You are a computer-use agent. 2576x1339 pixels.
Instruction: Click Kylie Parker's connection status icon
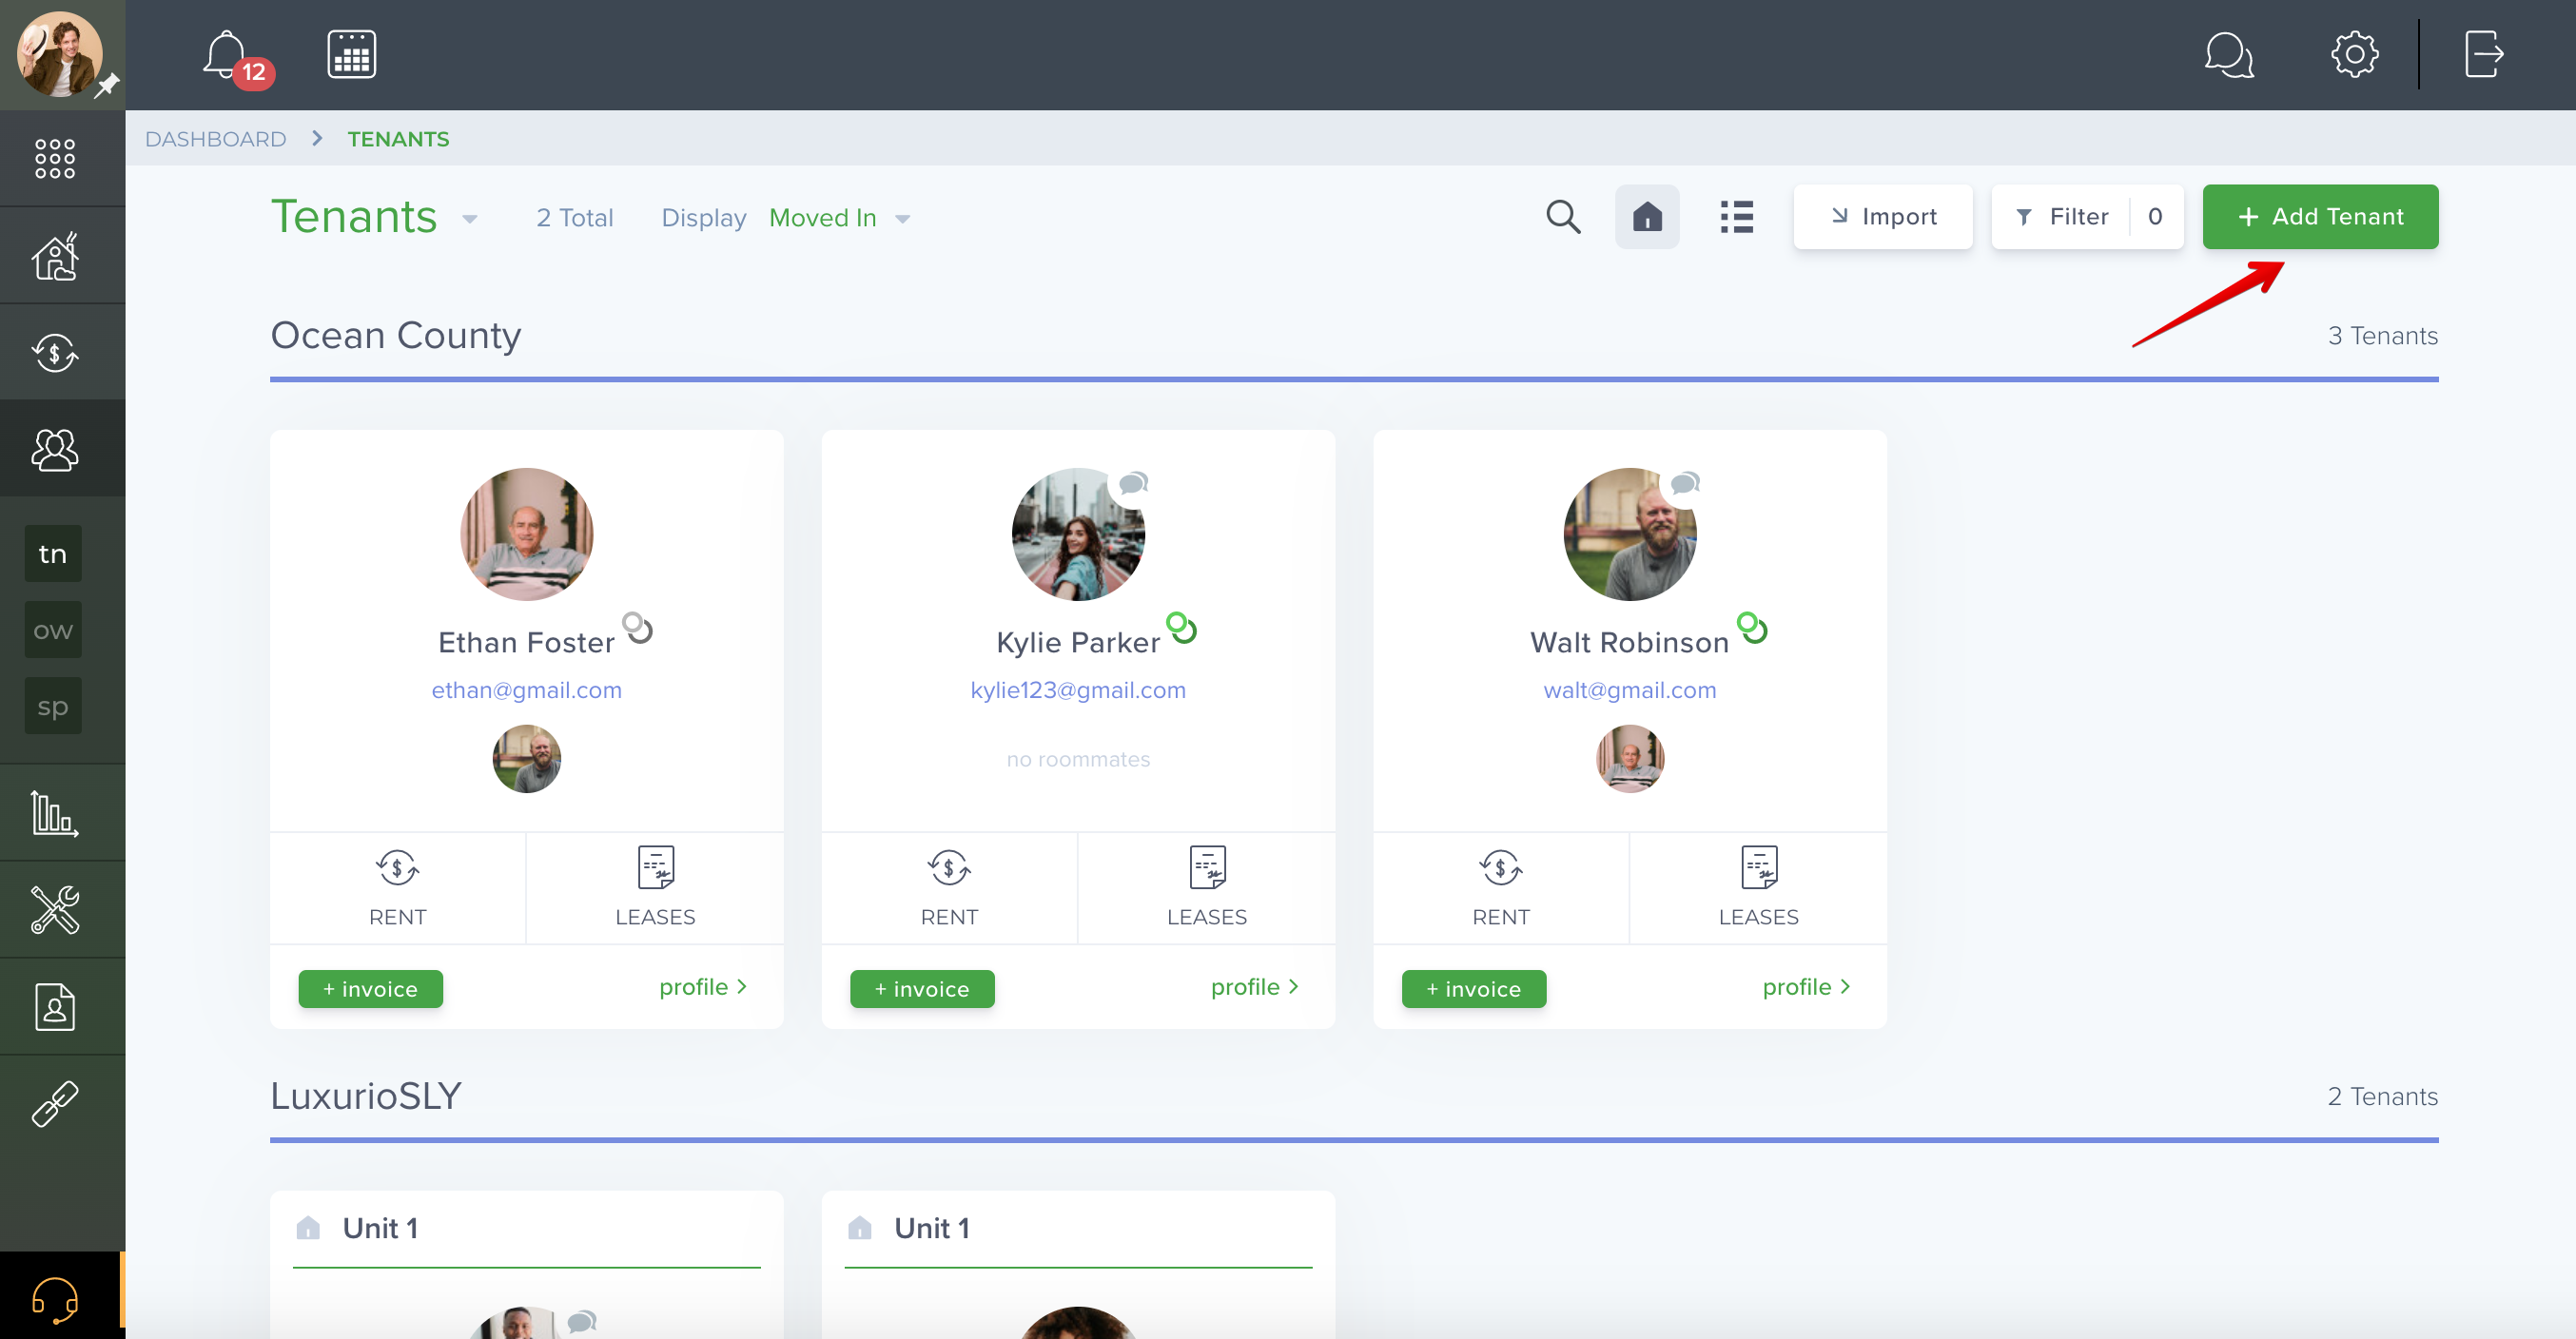(x=1181, y=628)
